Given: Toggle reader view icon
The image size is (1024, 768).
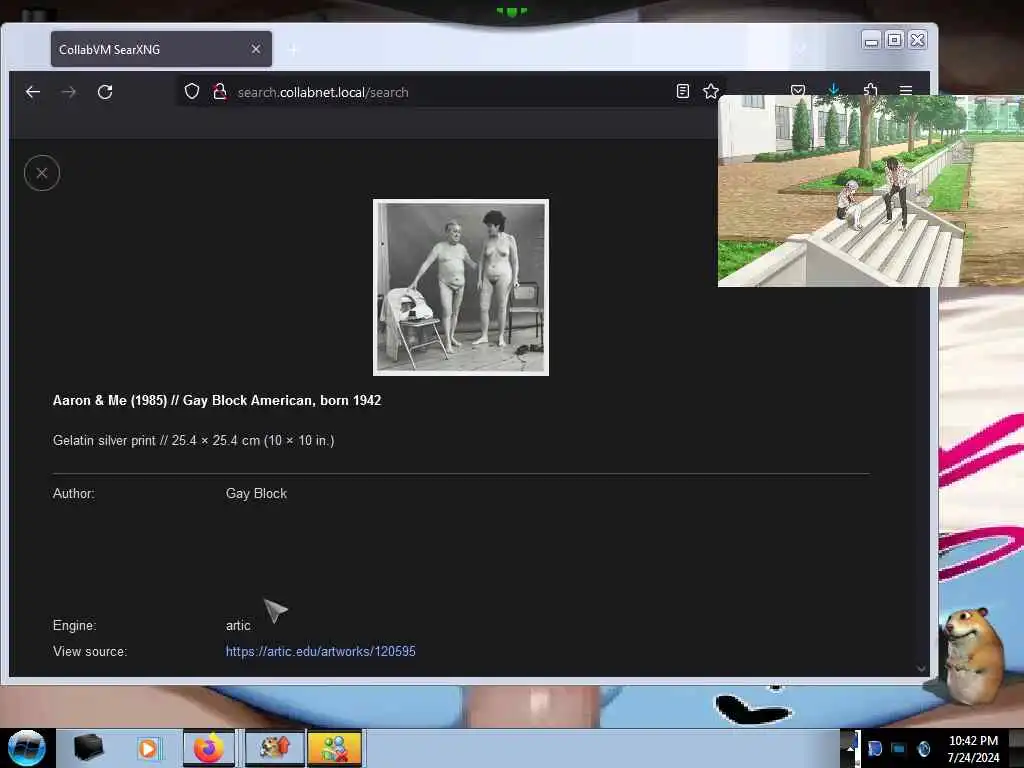Looking at the screenshot, I should (682, 91).
